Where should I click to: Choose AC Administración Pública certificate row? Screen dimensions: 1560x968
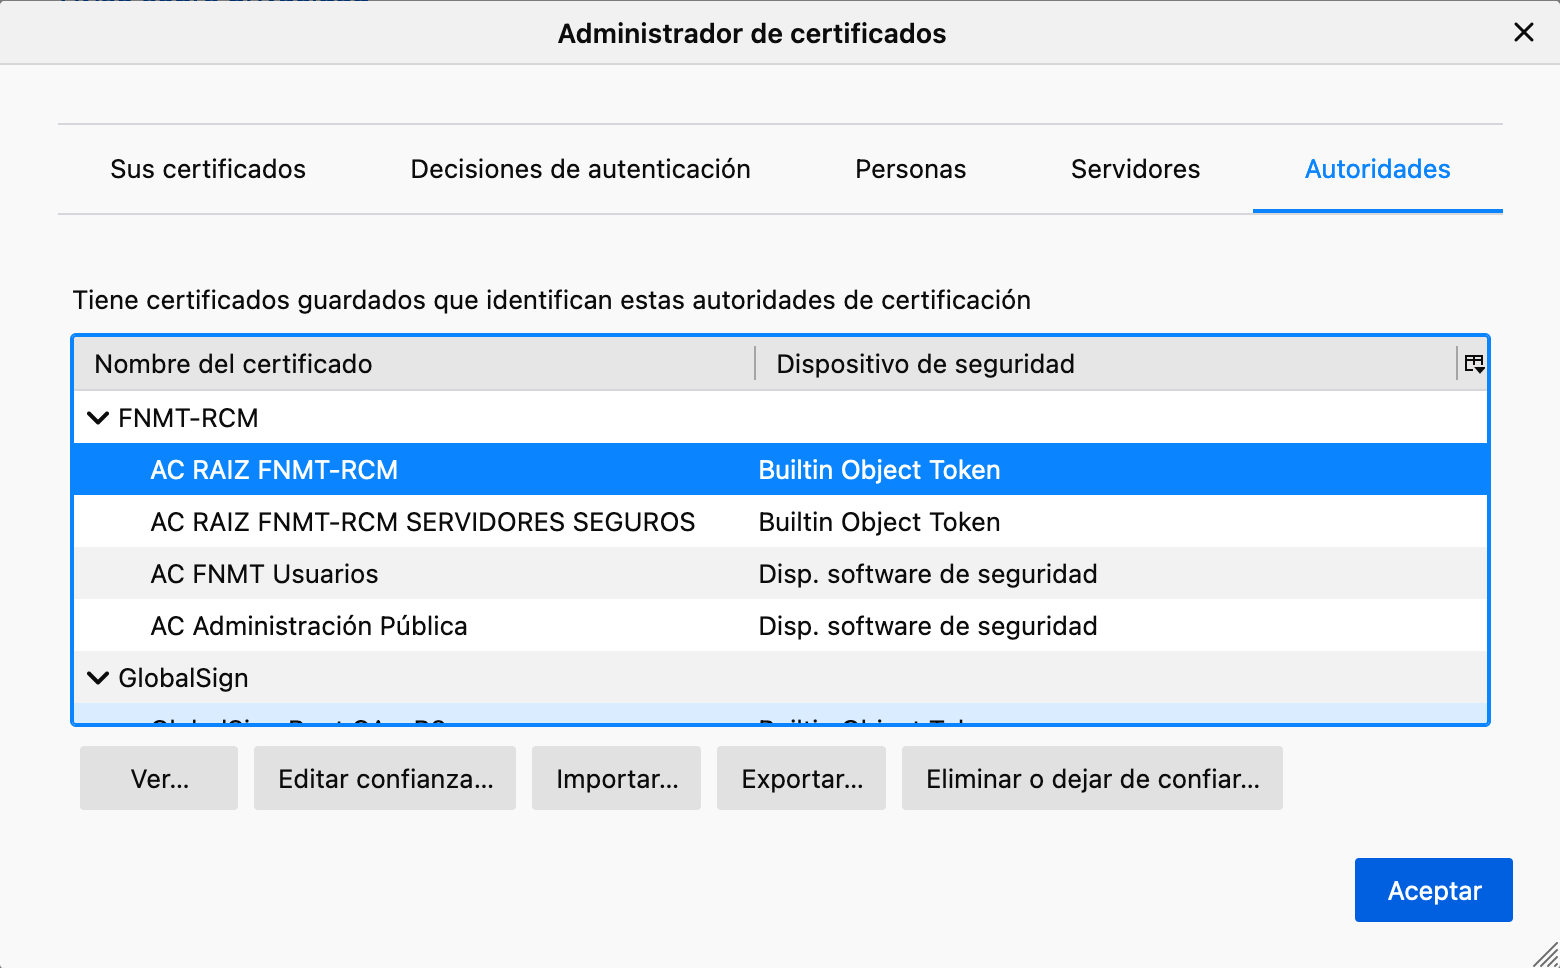click(309, 626)
